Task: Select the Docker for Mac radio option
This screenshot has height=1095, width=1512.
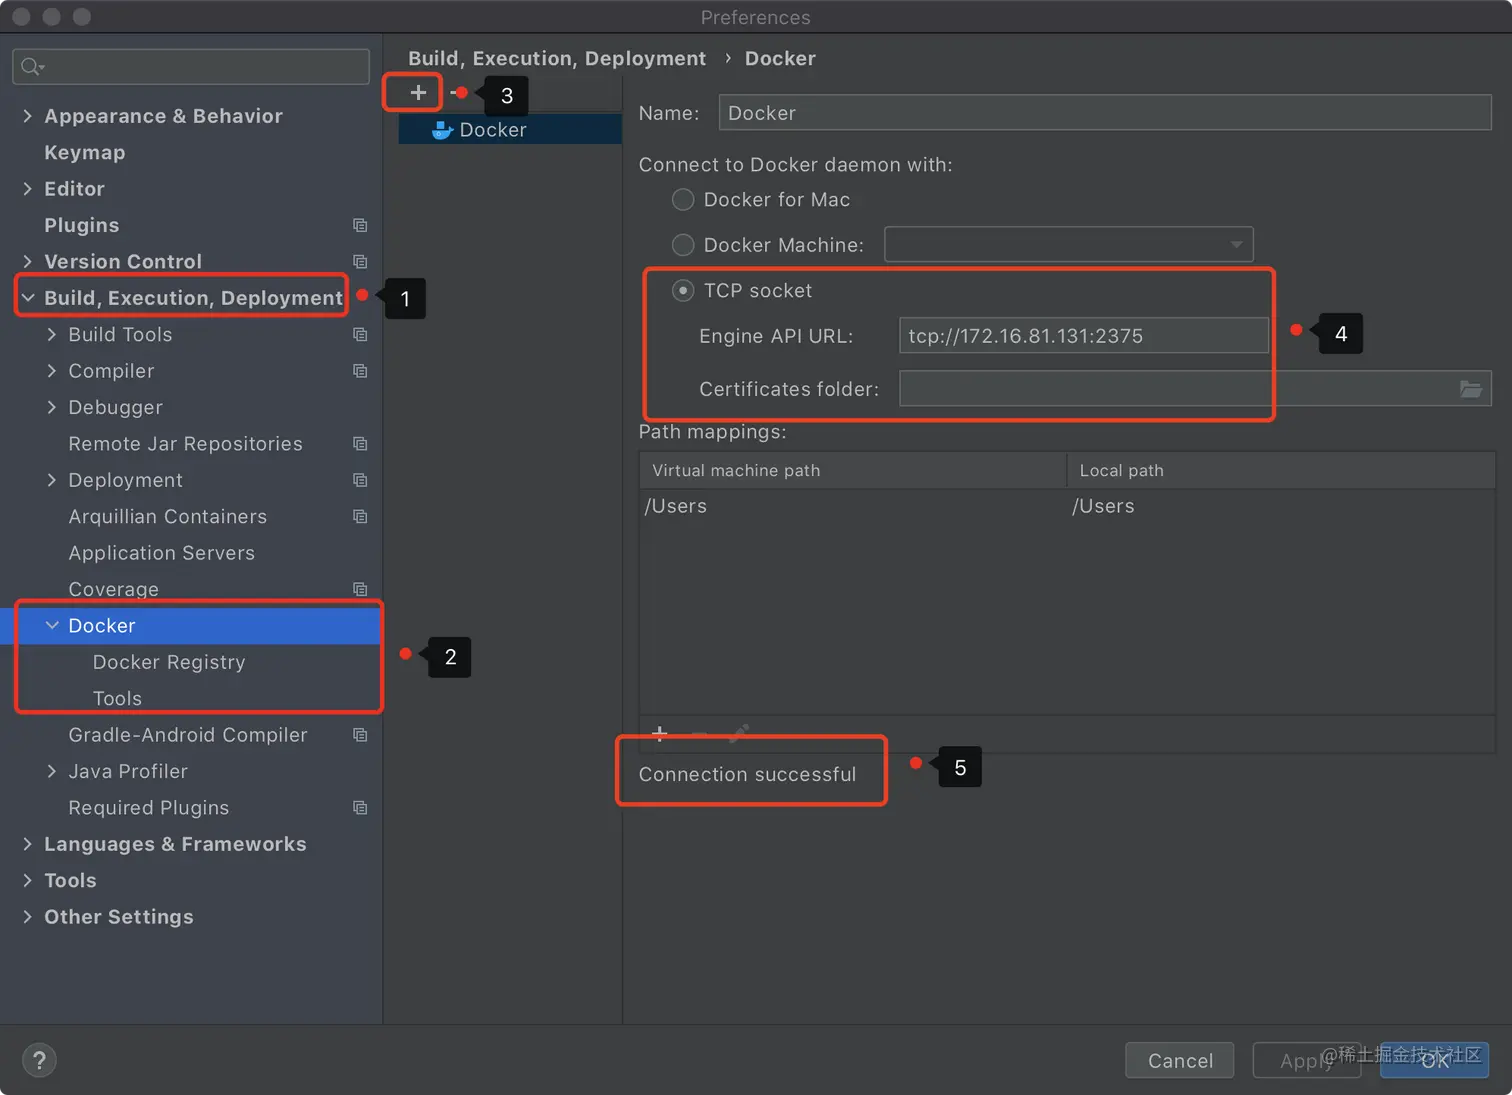Action: point(683,200)
